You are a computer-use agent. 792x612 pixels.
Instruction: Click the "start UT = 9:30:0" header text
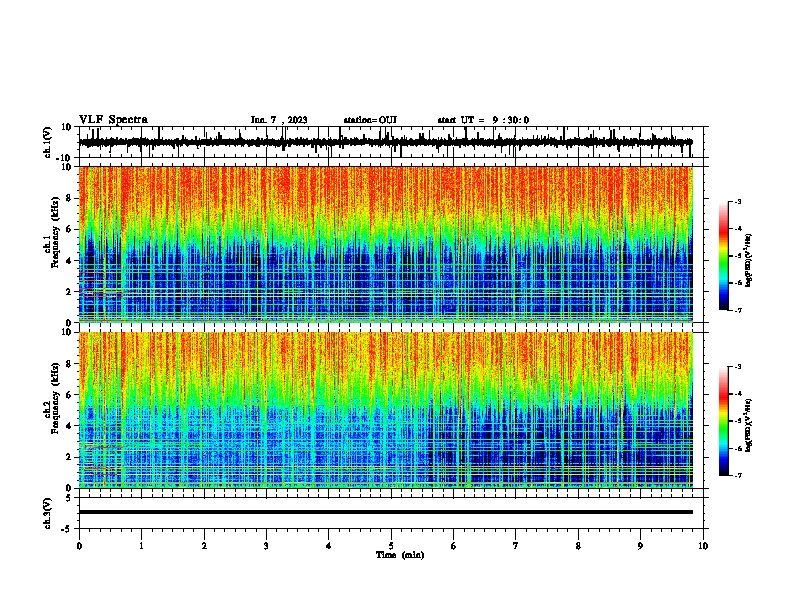click(x=483, y=120)
